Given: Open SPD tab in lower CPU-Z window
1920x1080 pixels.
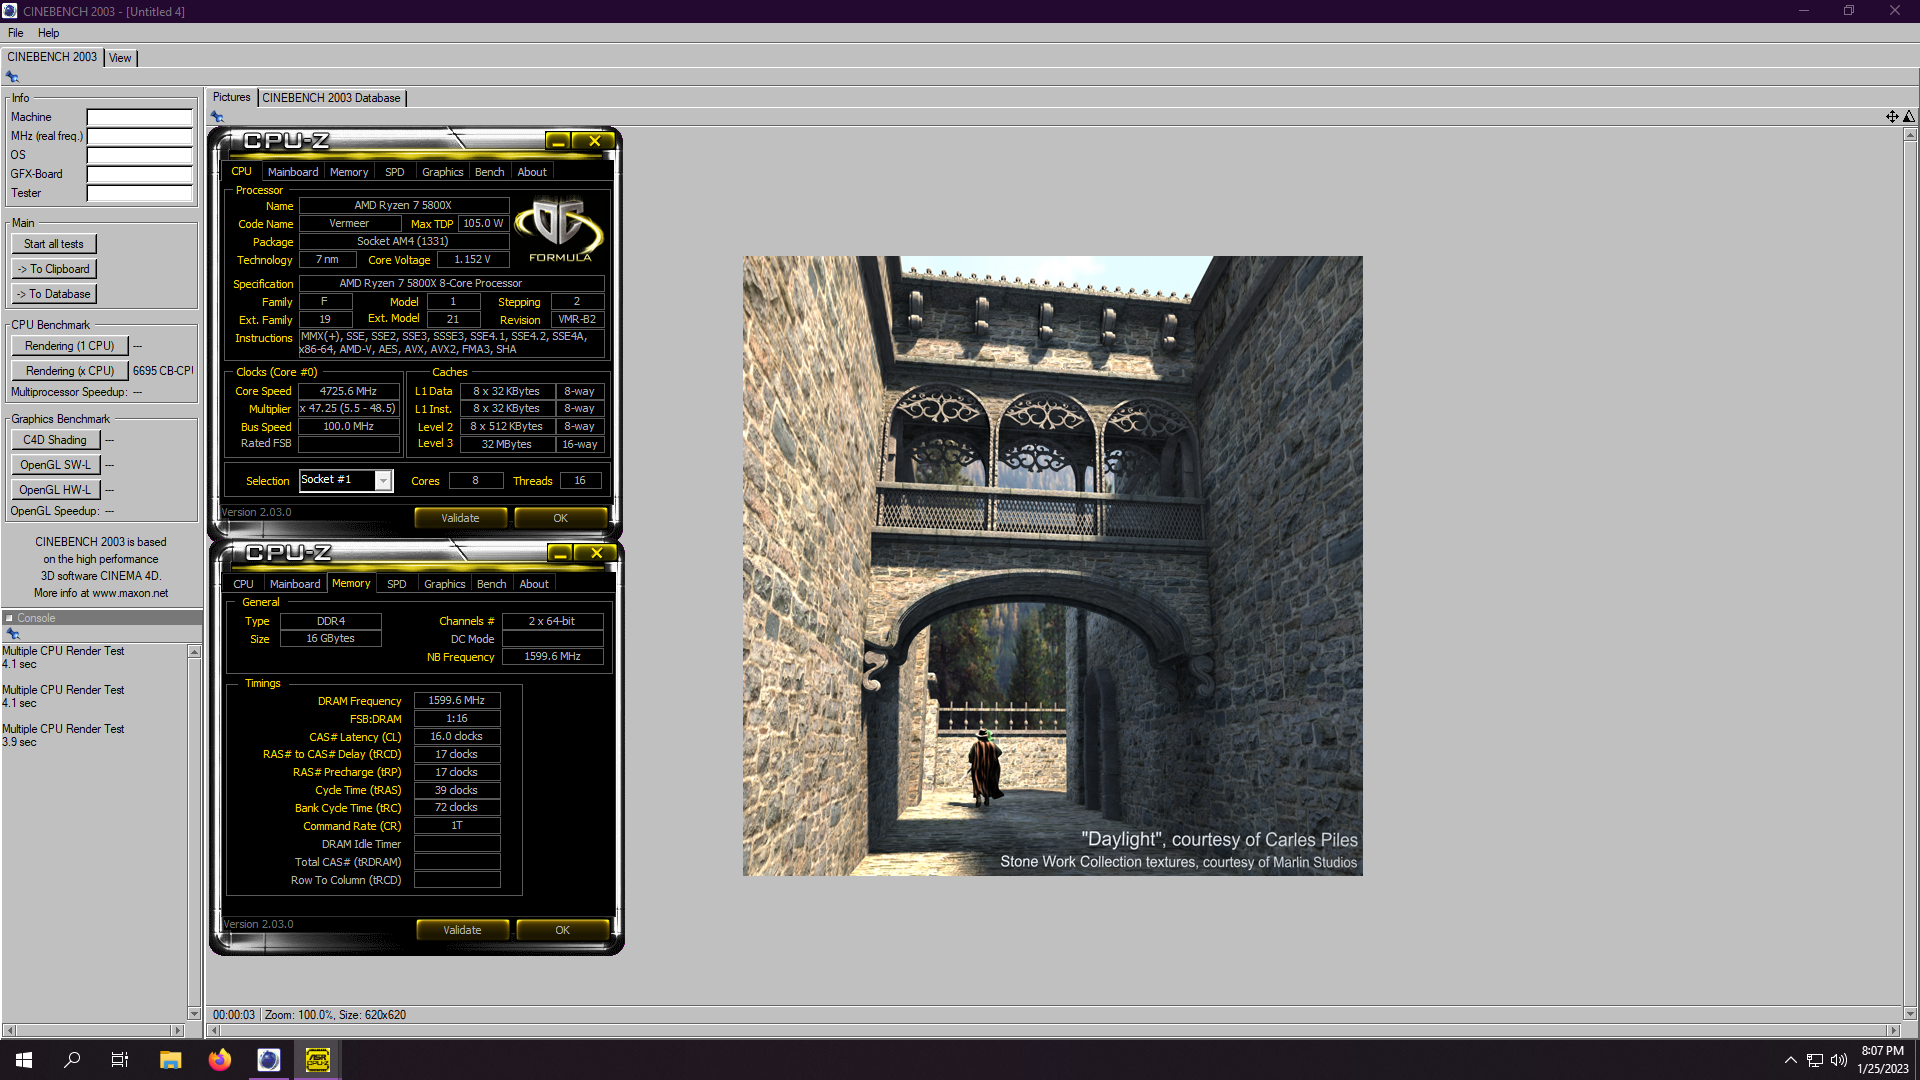Looking at the screenshot, I should click(x=397, y=584).
